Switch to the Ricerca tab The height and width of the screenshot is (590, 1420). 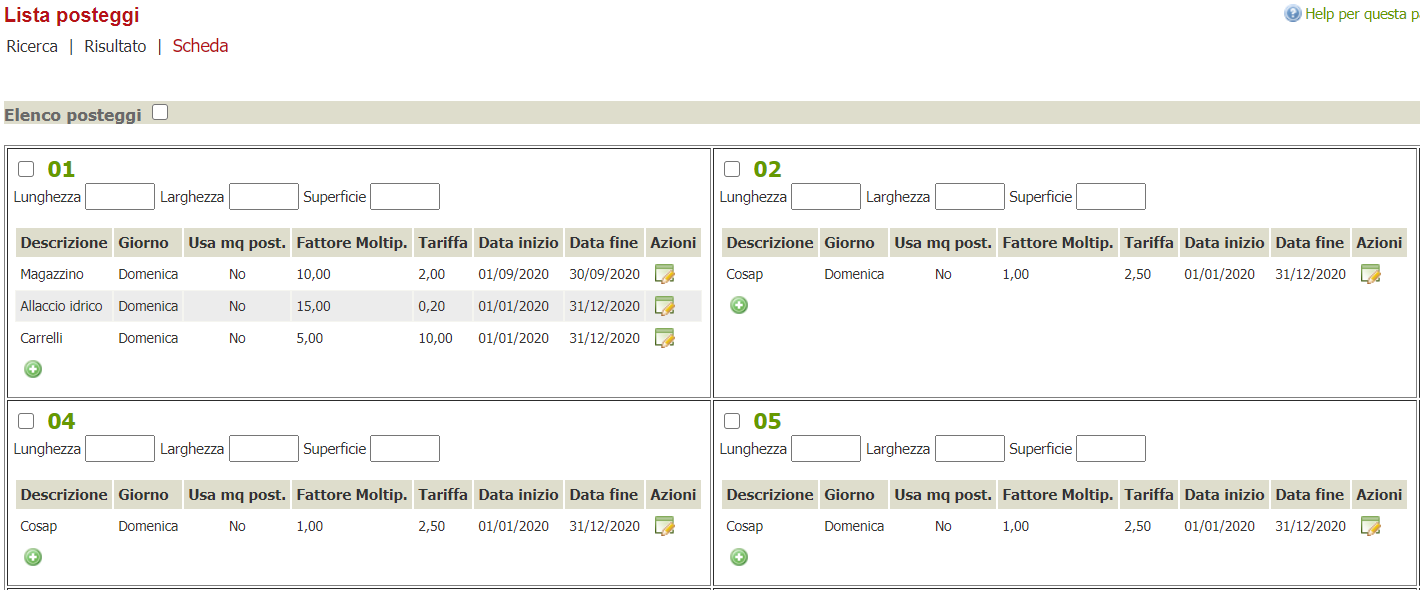[x=32, y=46]
